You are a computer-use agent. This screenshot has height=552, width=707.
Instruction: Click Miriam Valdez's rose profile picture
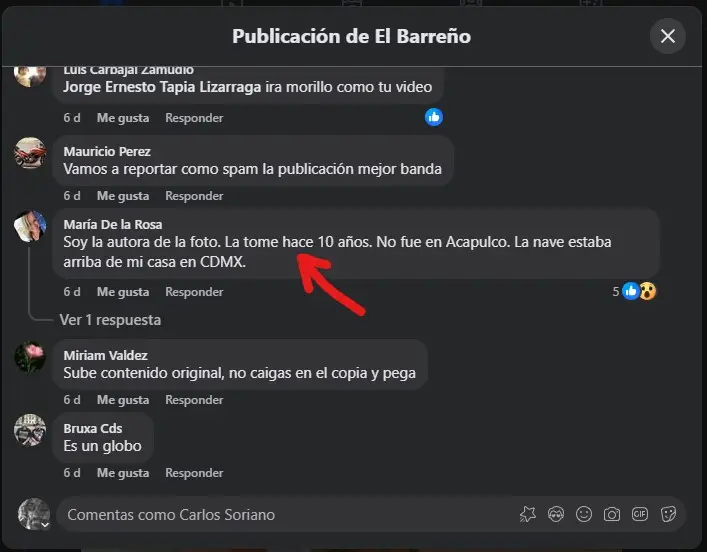pyautogui.click(x=30, y=357)
